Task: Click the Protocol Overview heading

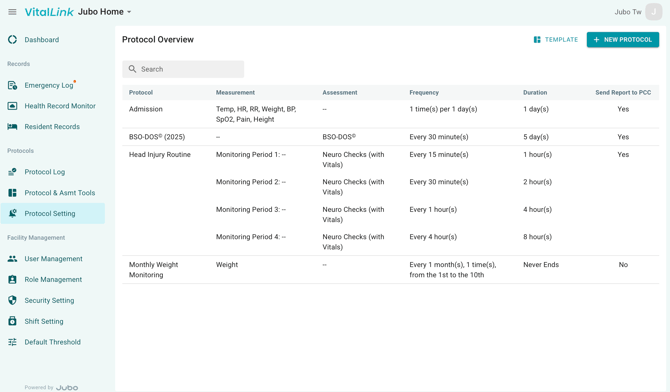Action: pos(158,39)
